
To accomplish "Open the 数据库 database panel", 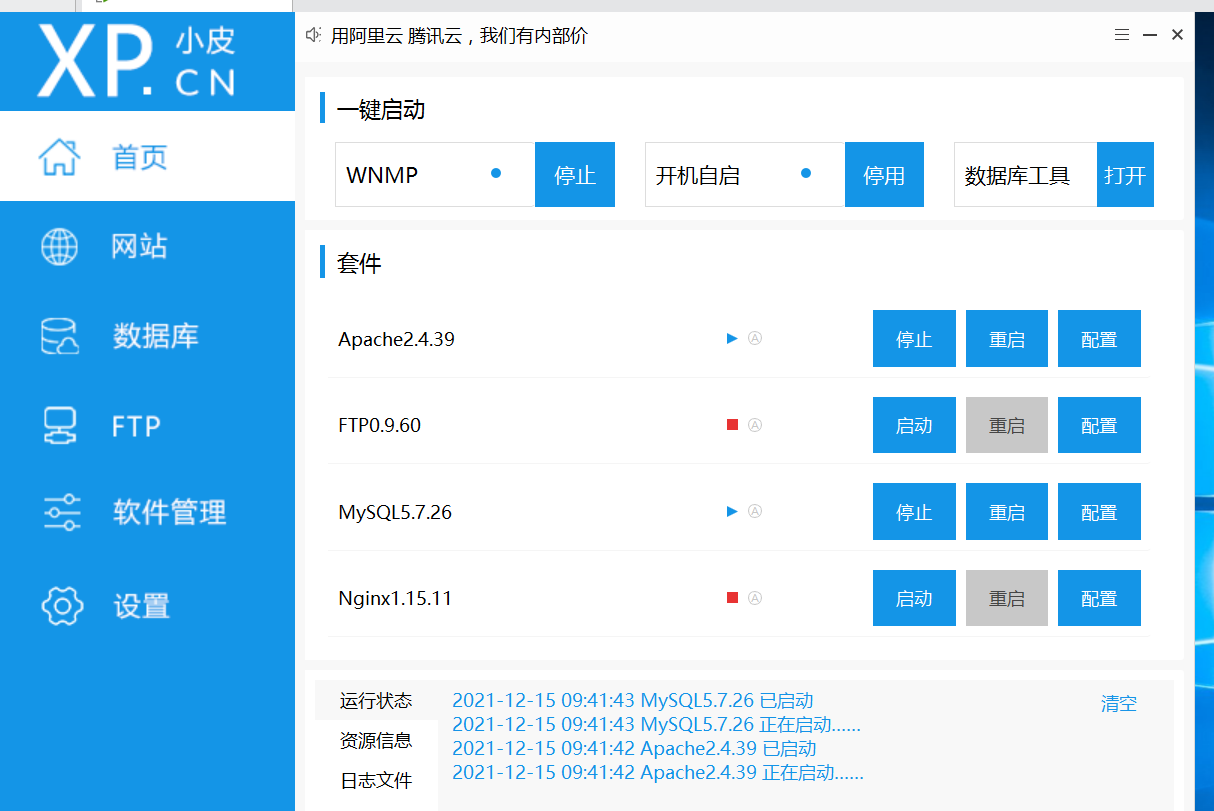I will 155,336.
